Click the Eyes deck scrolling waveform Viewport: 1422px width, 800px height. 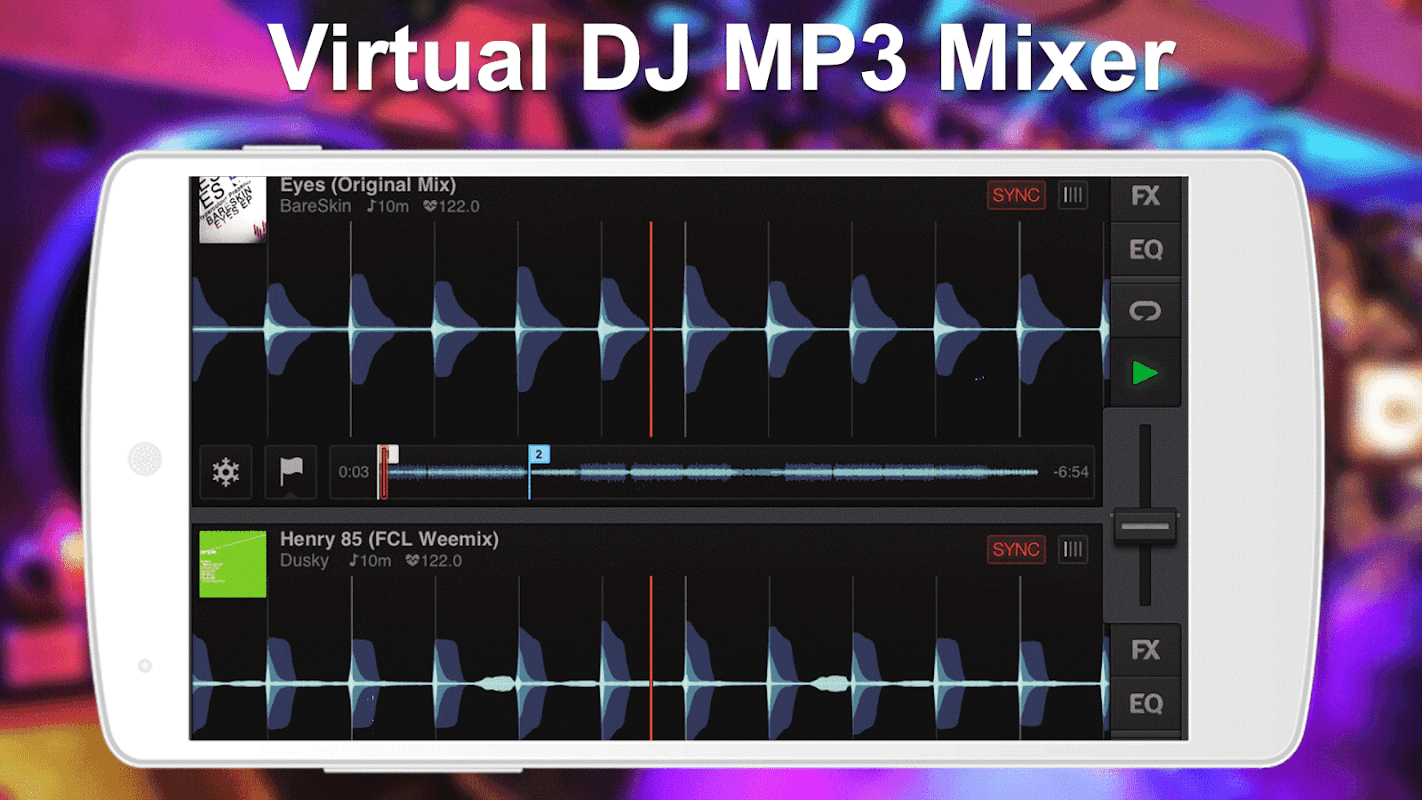(x=650, y=329)
